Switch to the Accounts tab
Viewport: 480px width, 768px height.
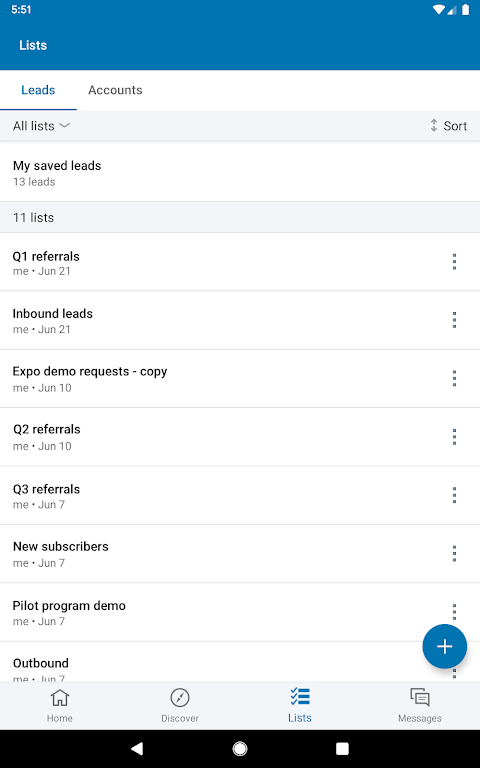pos(115,90)
